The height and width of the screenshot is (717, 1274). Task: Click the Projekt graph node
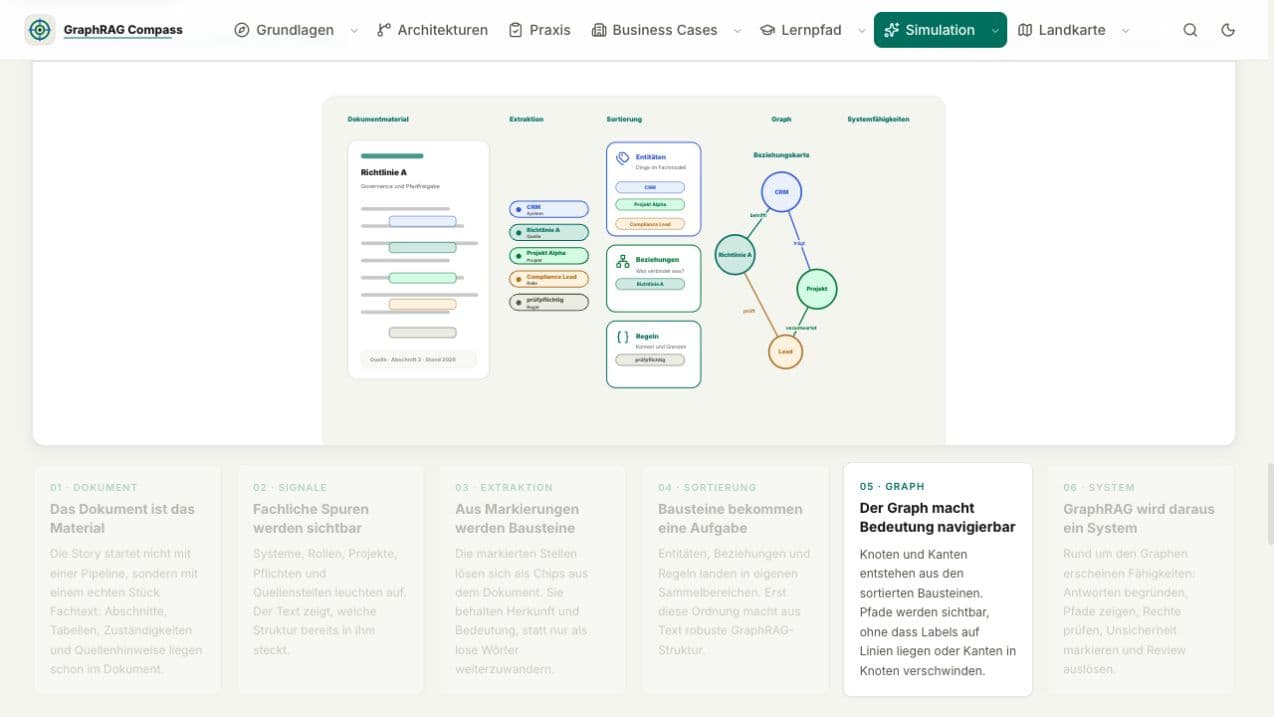(x=817, y=289)
